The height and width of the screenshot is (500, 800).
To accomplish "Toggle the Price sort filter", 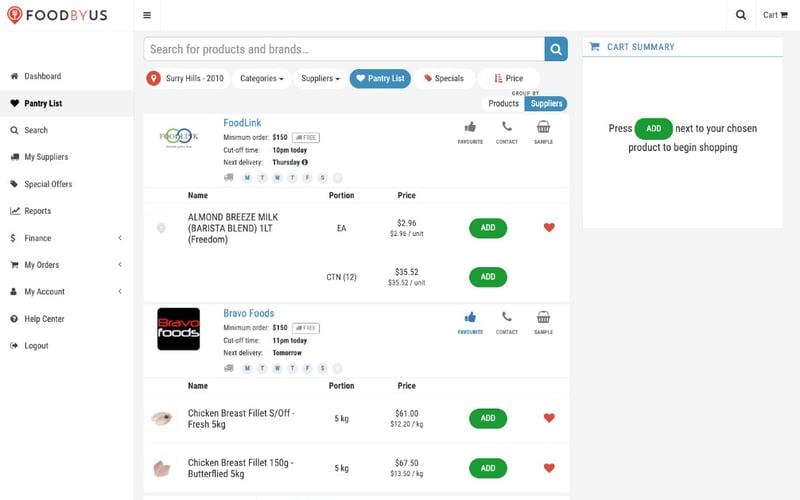I will 509,79.
